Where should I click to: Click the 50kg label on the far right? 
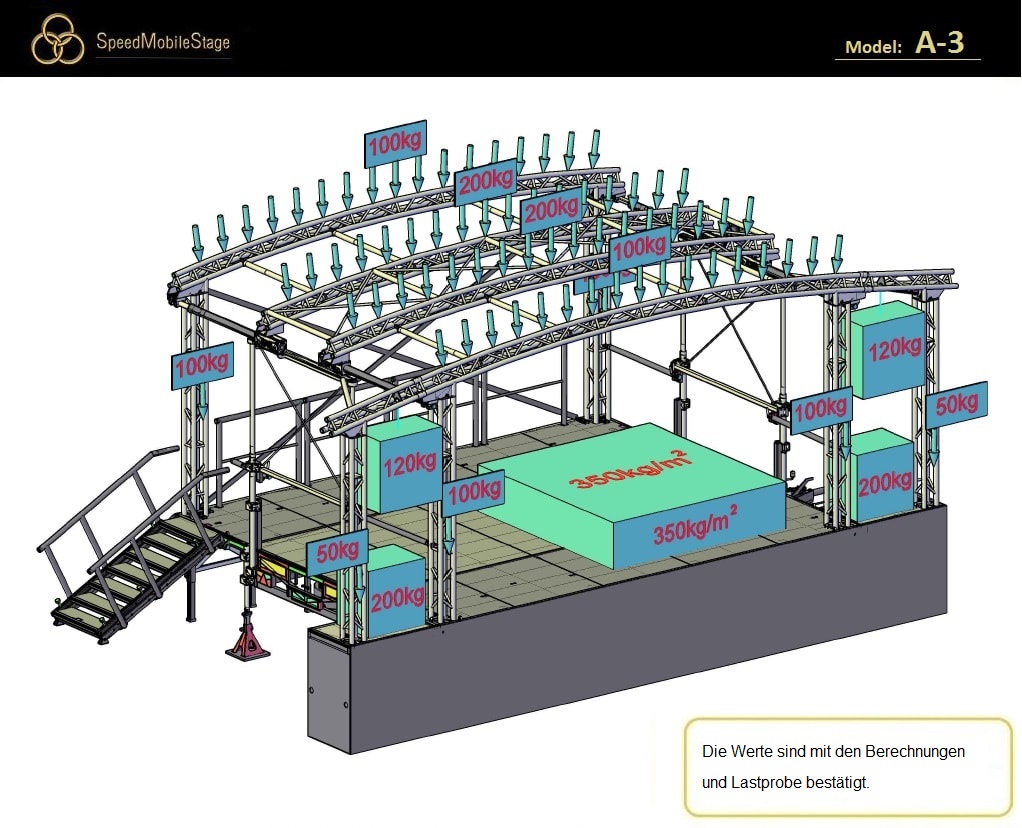(957, 404)
